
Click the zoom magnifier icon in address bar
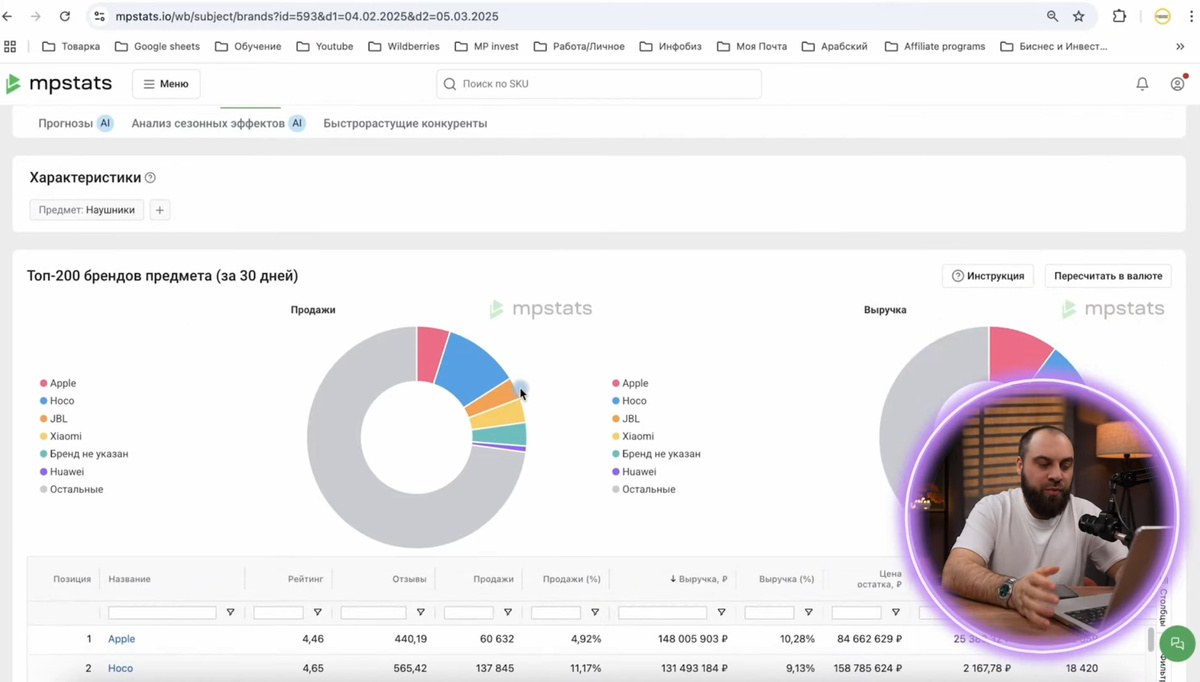point(1052,16)
